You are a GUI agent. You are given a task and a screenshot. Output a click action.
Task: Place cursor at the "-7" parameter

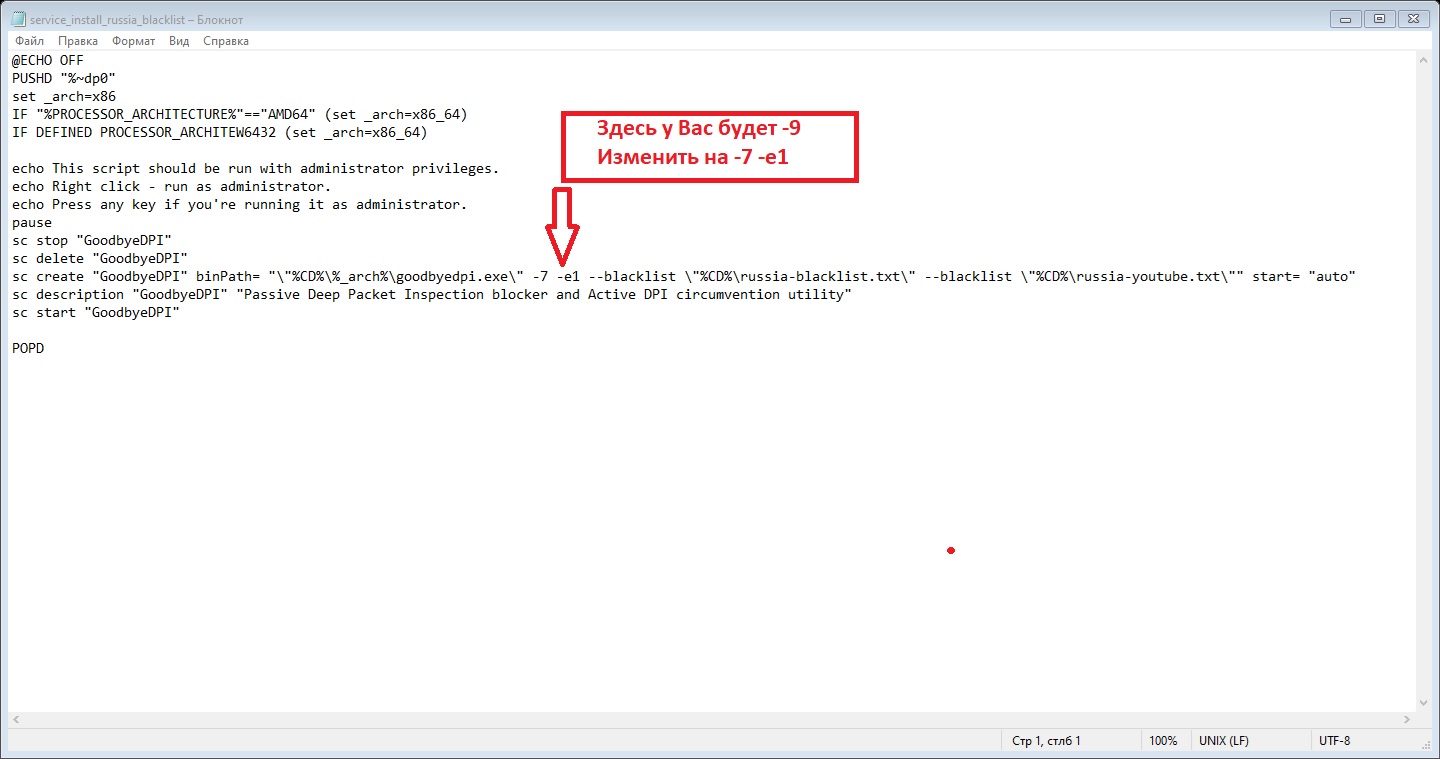point(539,276)
